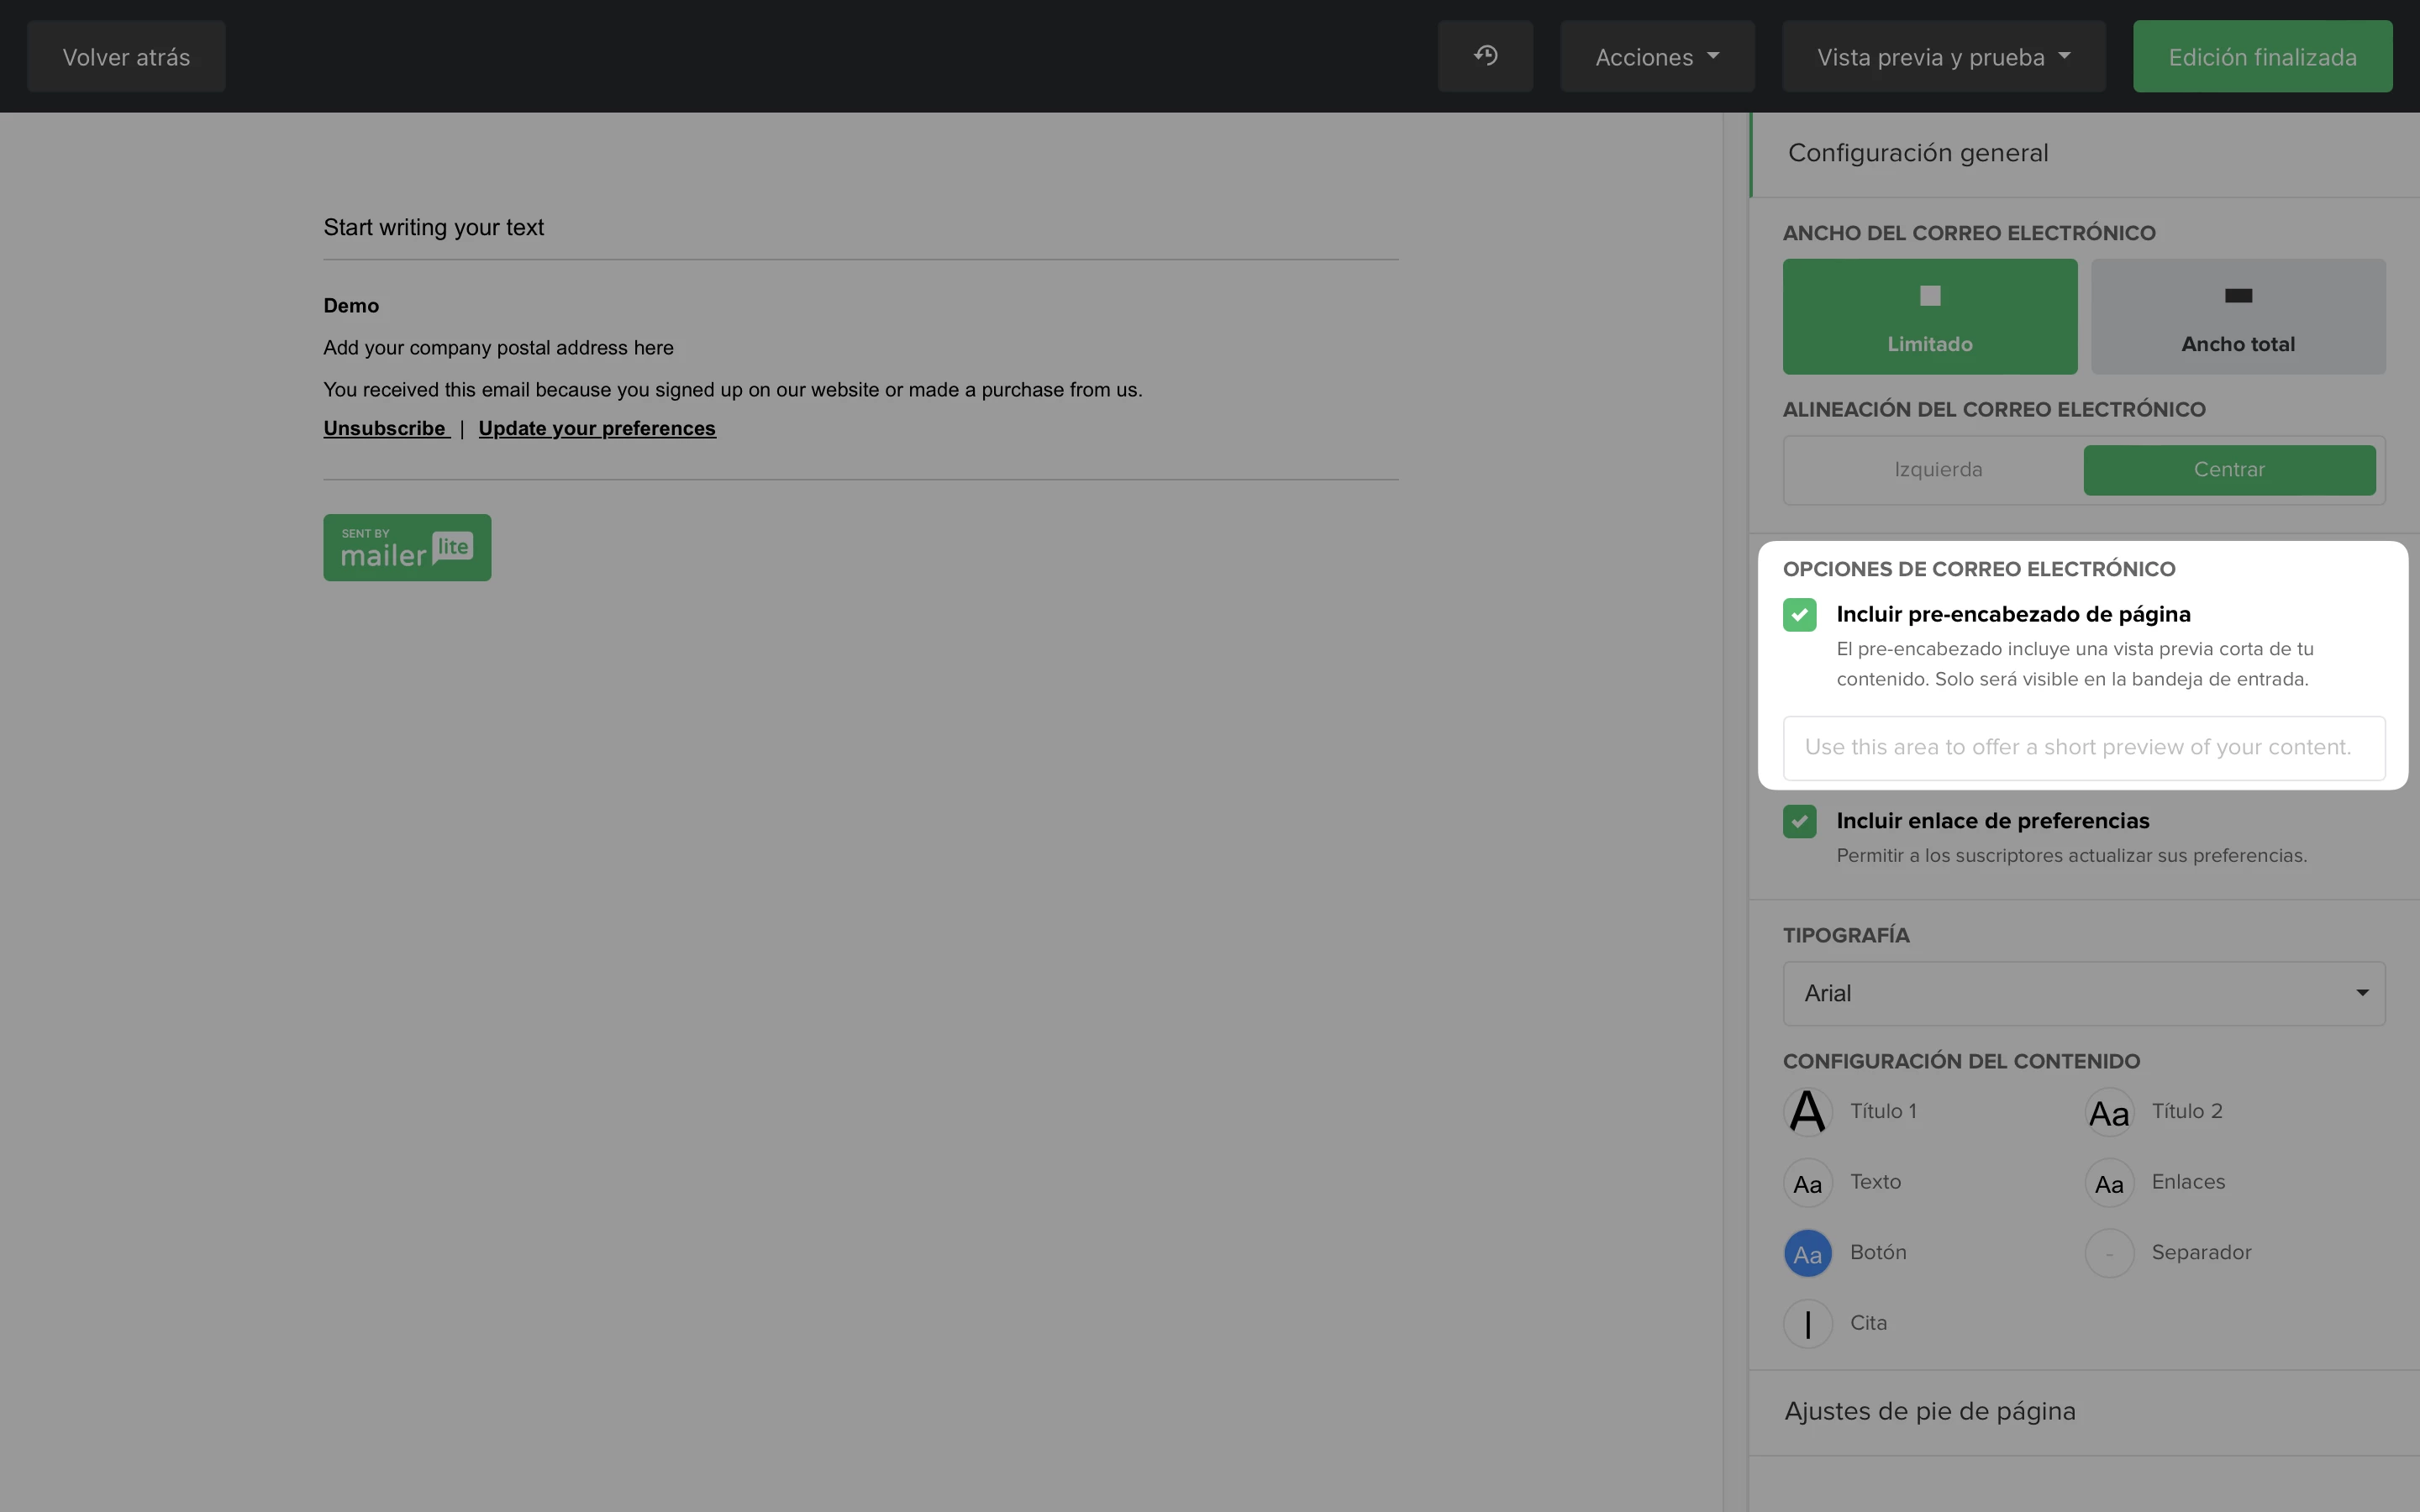Select the Limitado email width
This screenshot has width=2420, height=1512.
click(1929, 317)
